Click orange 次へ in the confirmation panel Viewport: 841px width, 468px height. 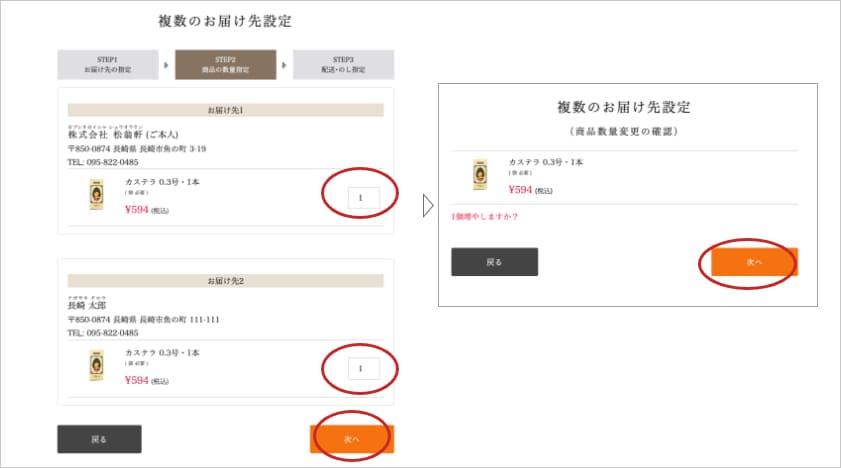pos(755,262)
